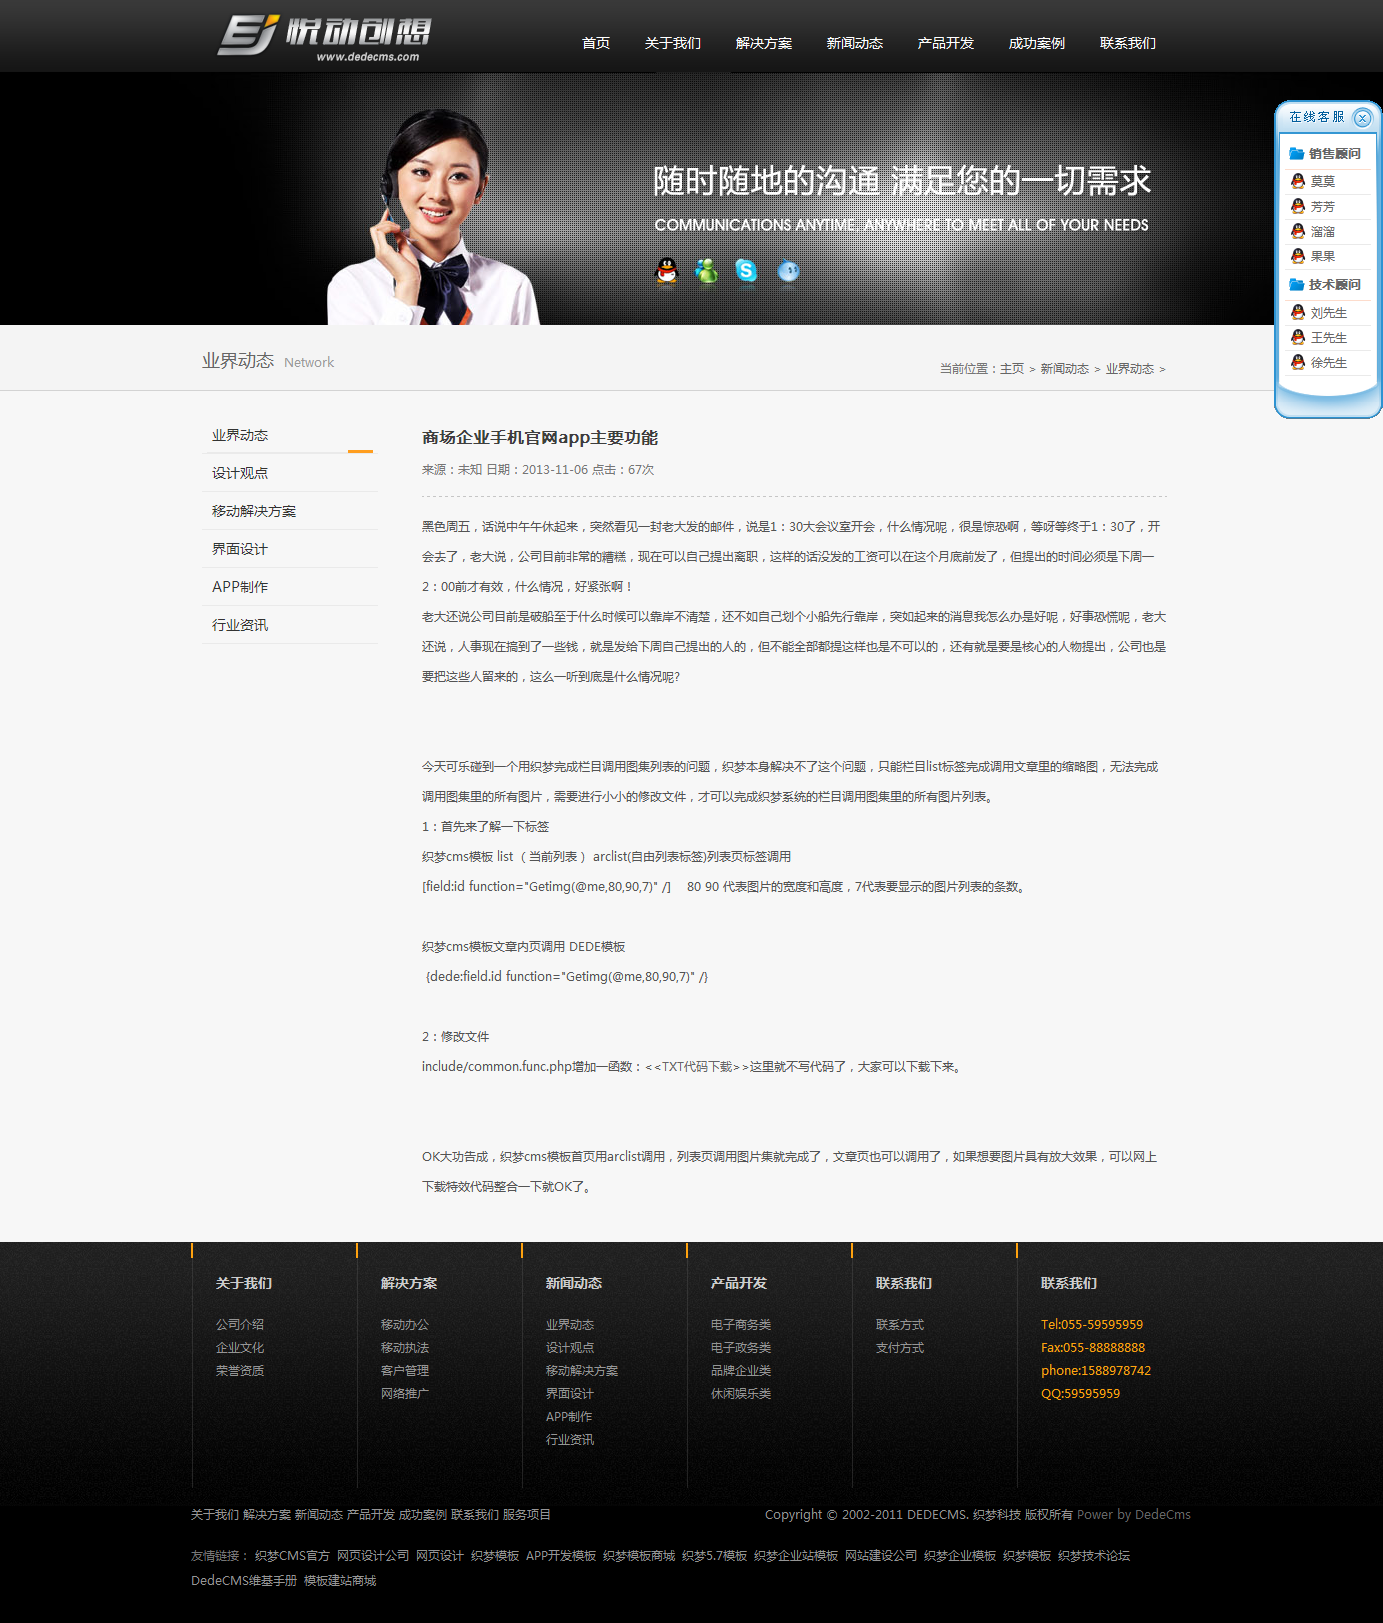Click the Skype icon in the banner
Screen dimensions: 1383x1623
[746, 270]
